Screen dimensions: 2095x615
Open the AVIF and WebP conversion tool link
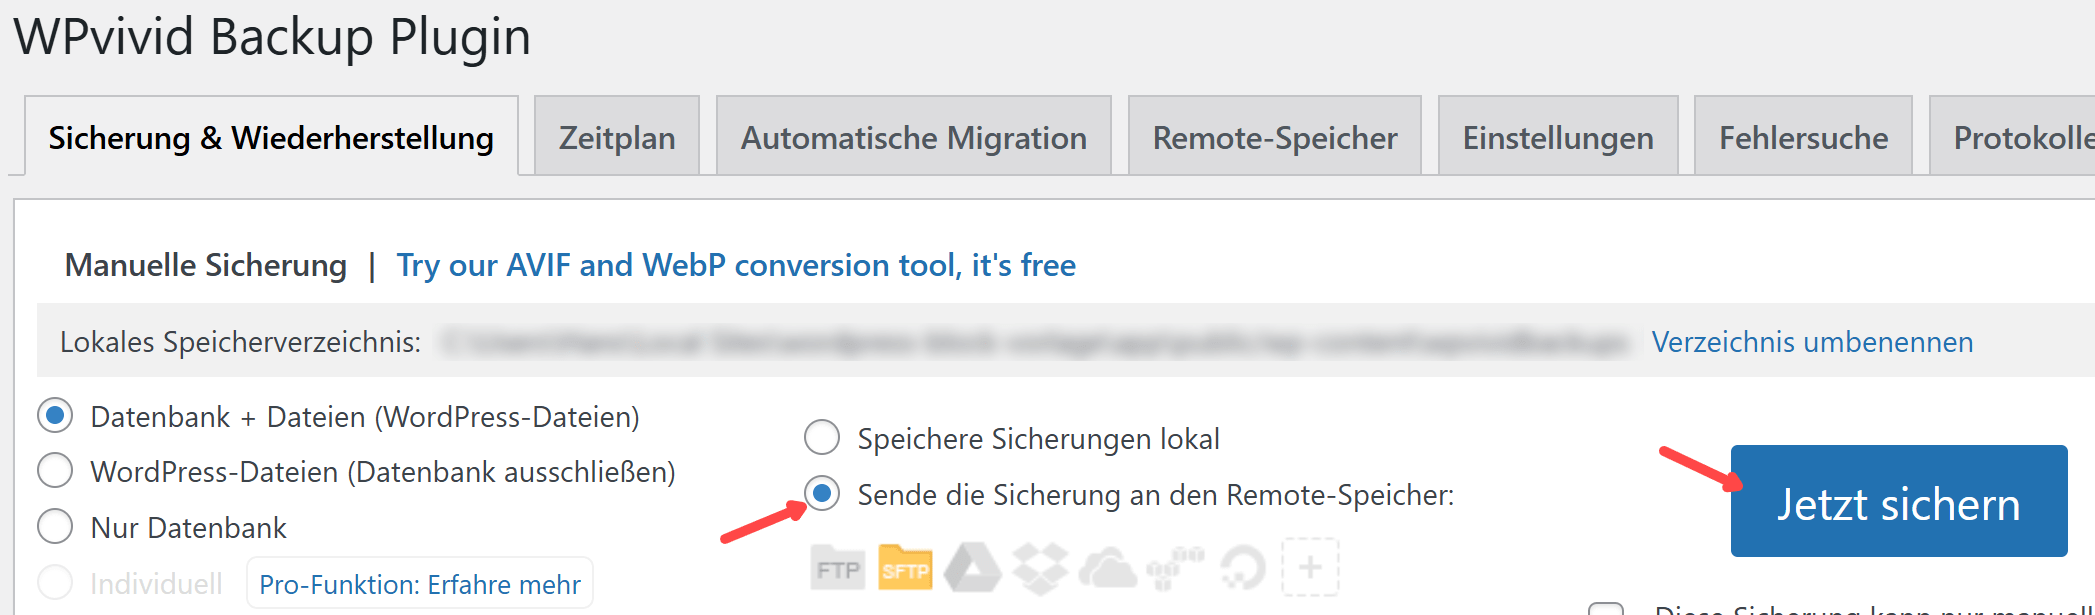coord(736,265)
